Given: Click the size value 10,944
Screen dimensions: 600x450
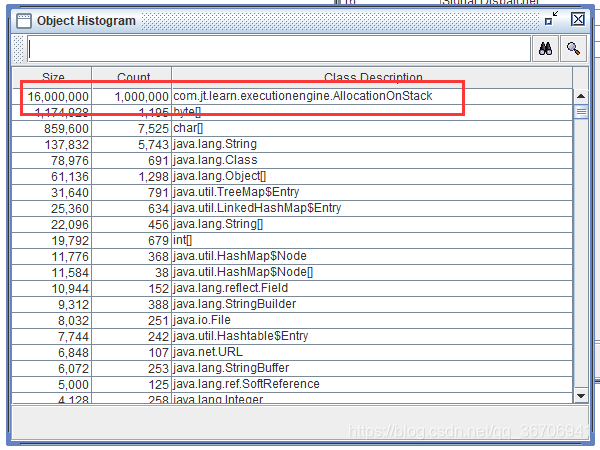Looking at the screenshot, I should (x=70, y=289).
